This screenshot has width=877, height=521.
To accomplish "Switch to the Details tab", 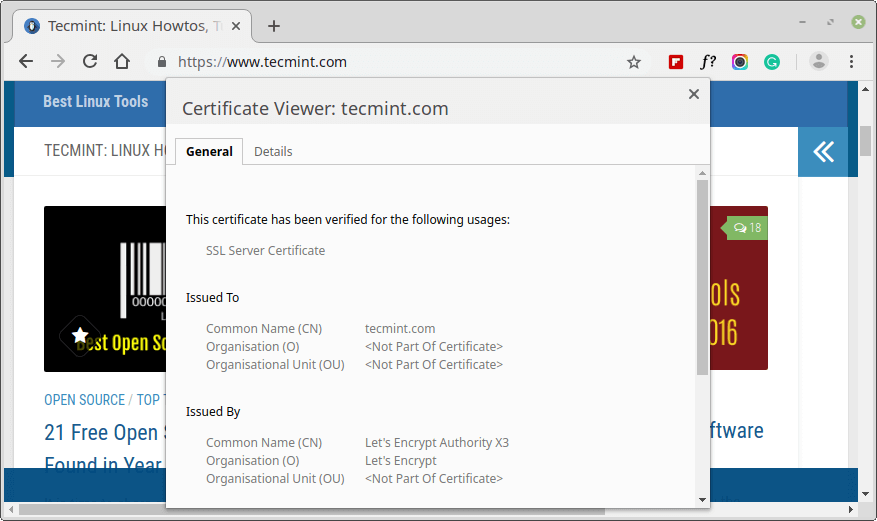I will point(273,152).
